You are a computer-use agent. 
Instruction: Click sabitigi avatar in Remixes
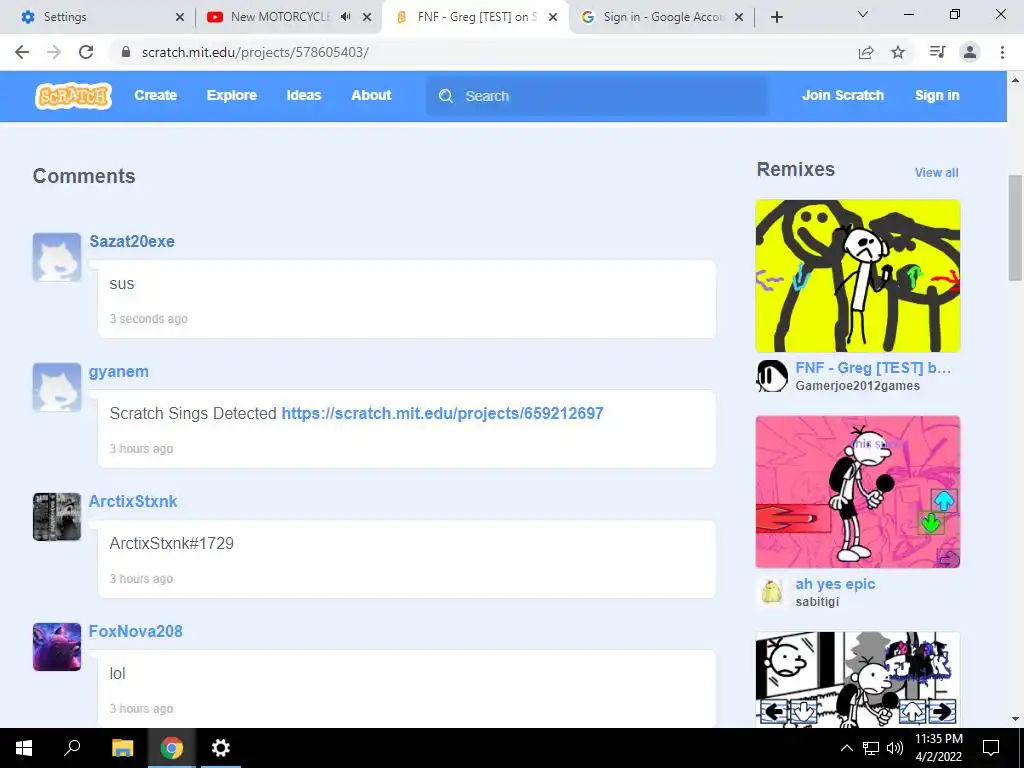(x=772, y=592)
